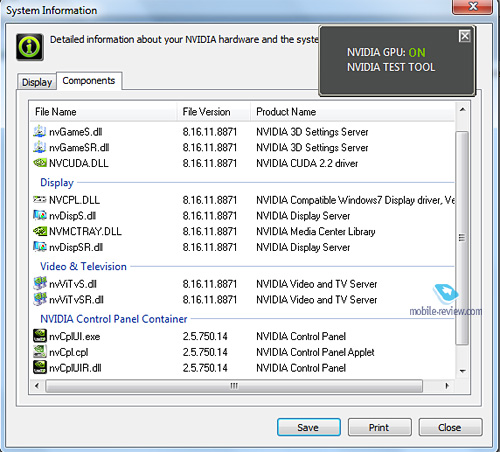Select the nvViTvS.dll file name

tap(73, 284)
